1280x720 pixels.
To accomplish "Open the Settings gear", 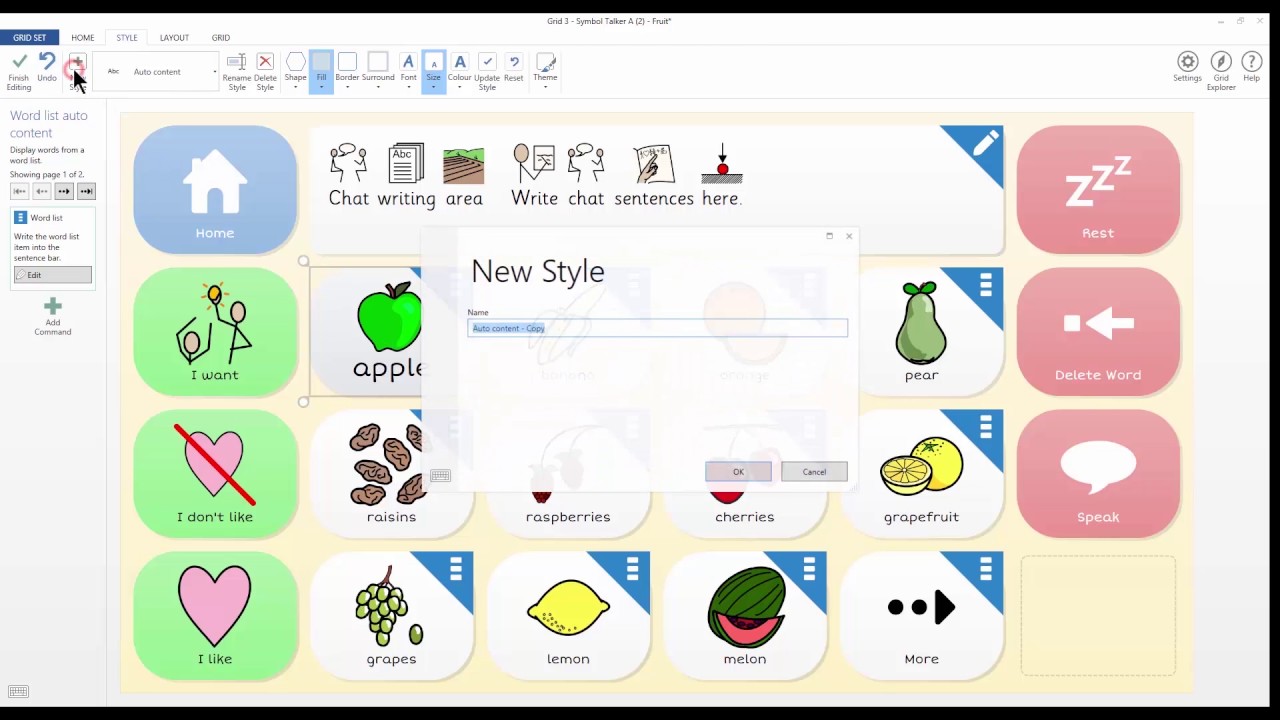I will coord(1187,62).
